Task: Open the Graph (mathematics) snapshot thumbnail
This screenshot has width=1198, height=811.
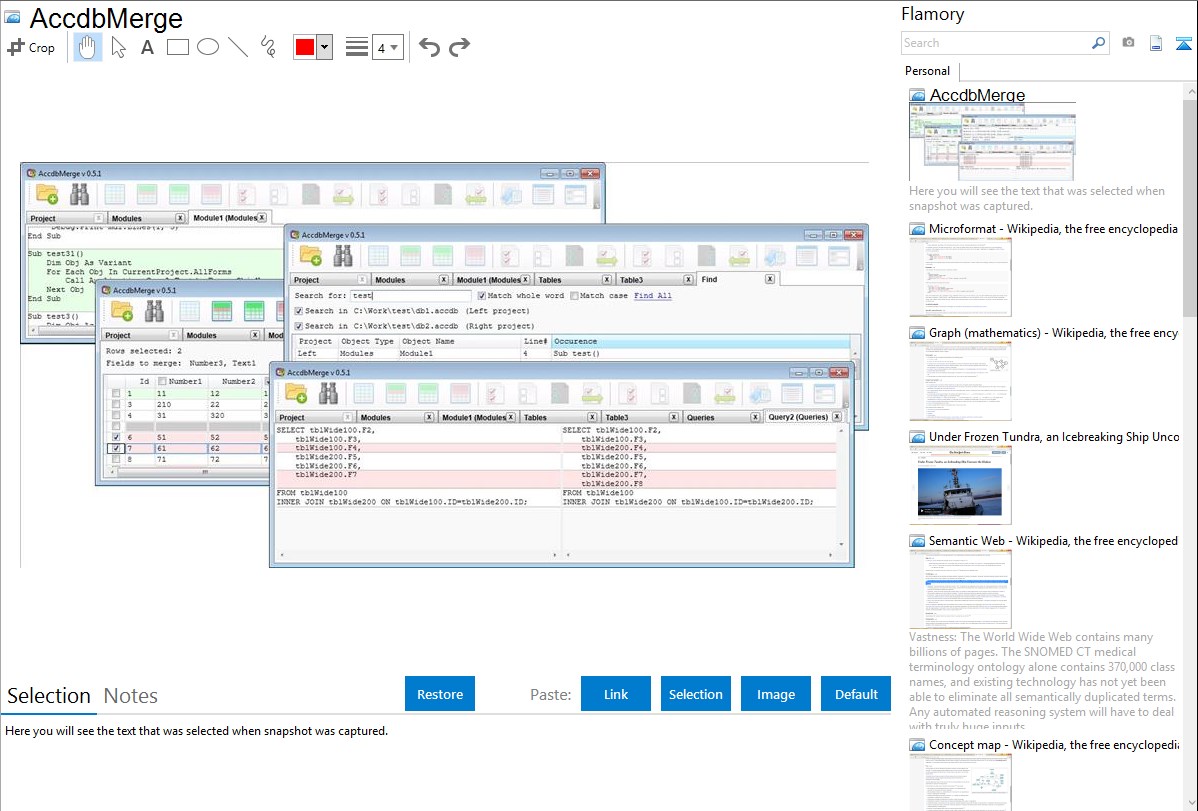Action: pos(960,381)
